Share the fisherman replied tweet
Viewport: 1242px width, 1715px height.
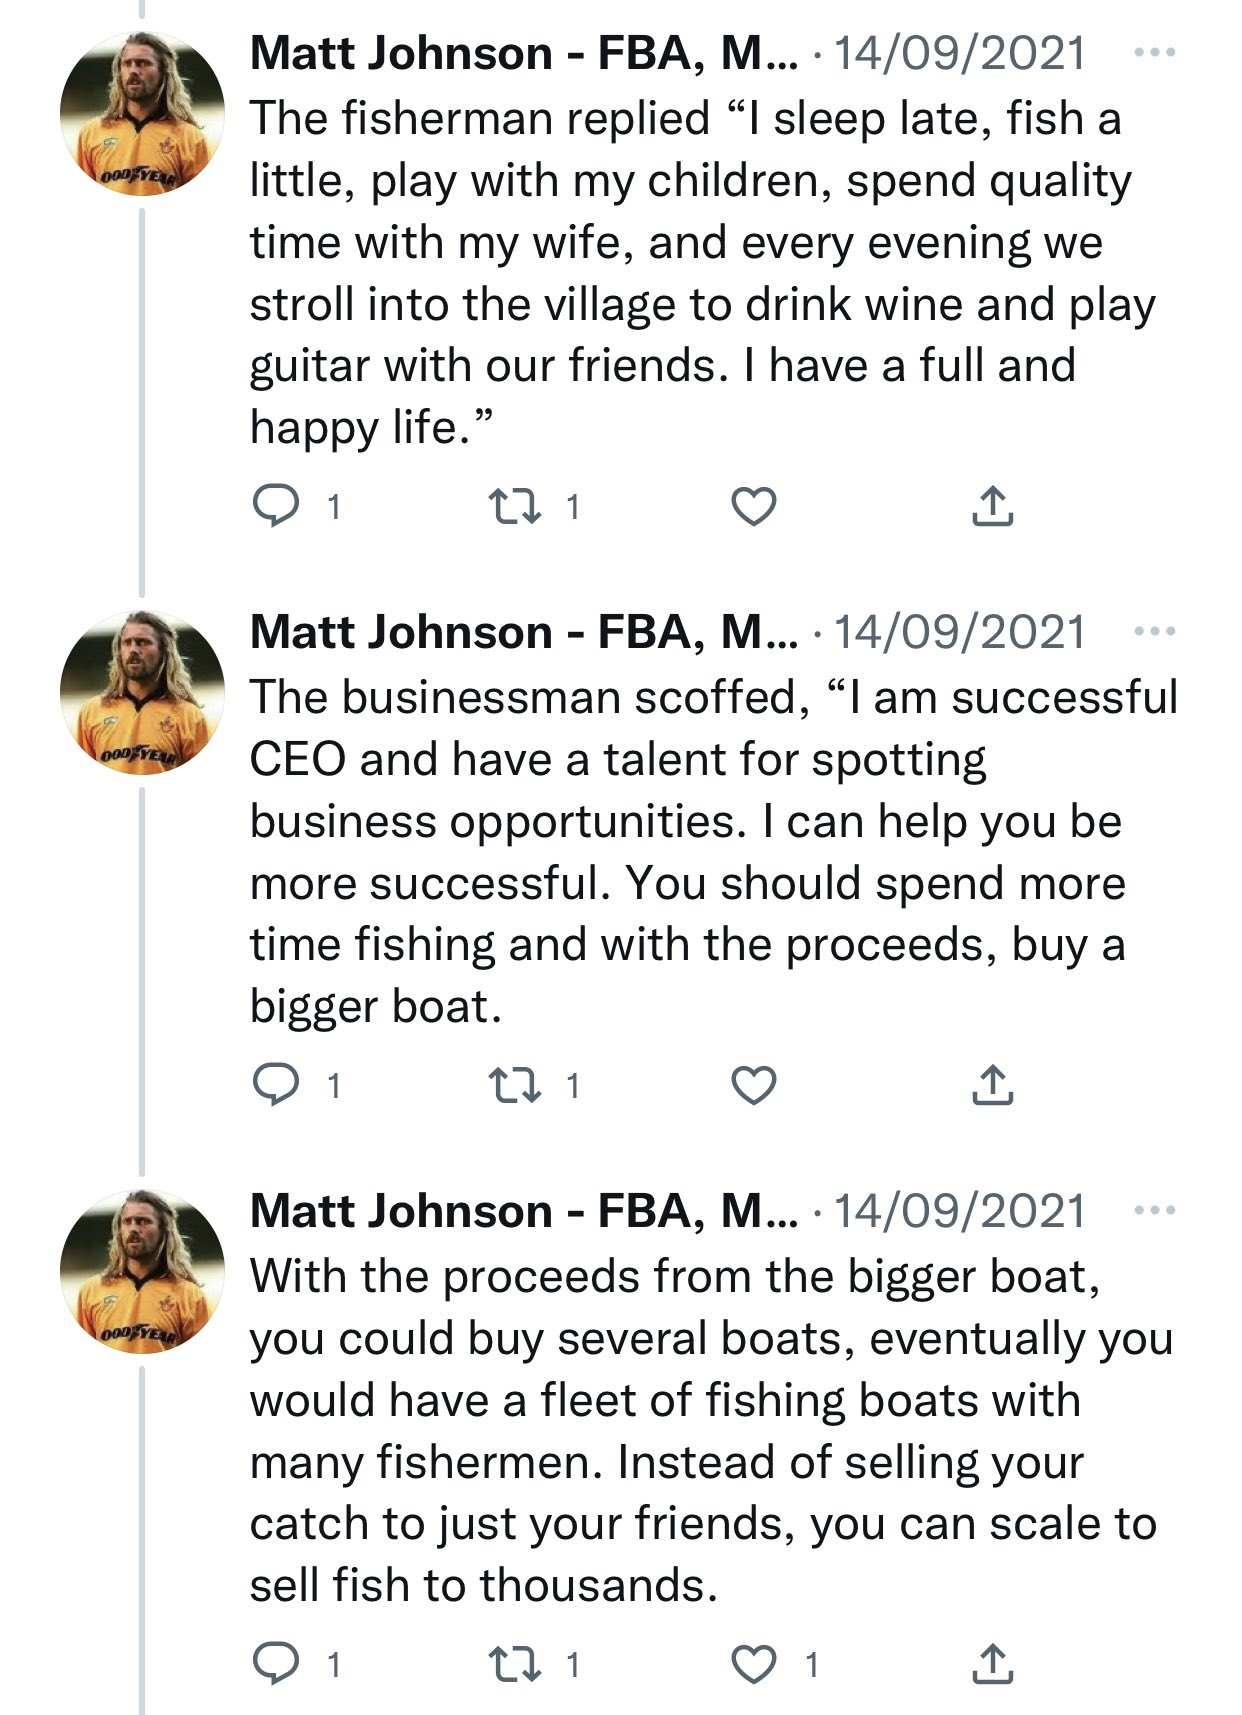pos(992,506)
